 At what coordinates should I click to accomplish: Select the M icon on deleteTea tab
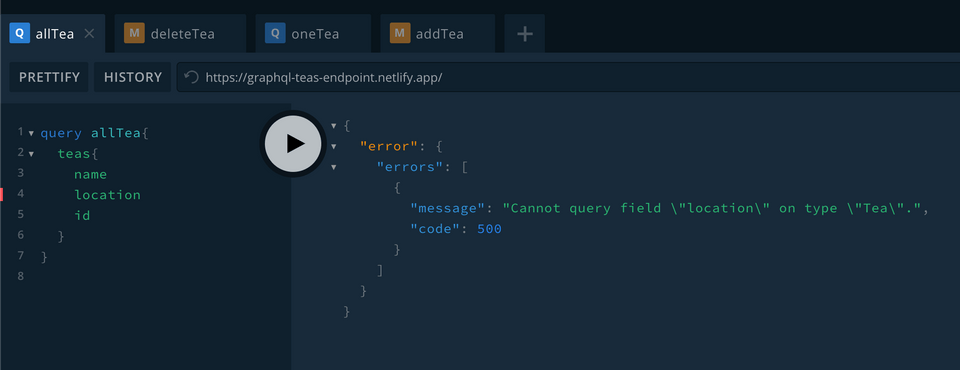click(134, 33)
